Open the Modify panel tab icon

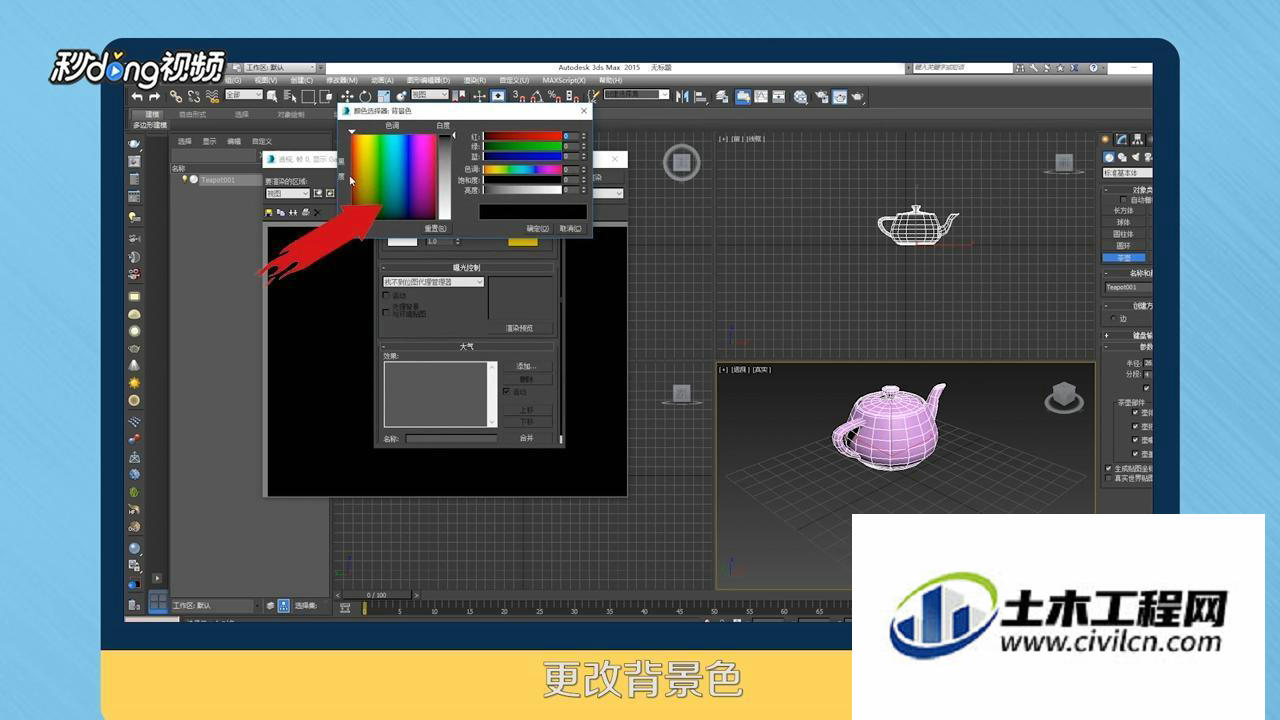click(1122, 139)
